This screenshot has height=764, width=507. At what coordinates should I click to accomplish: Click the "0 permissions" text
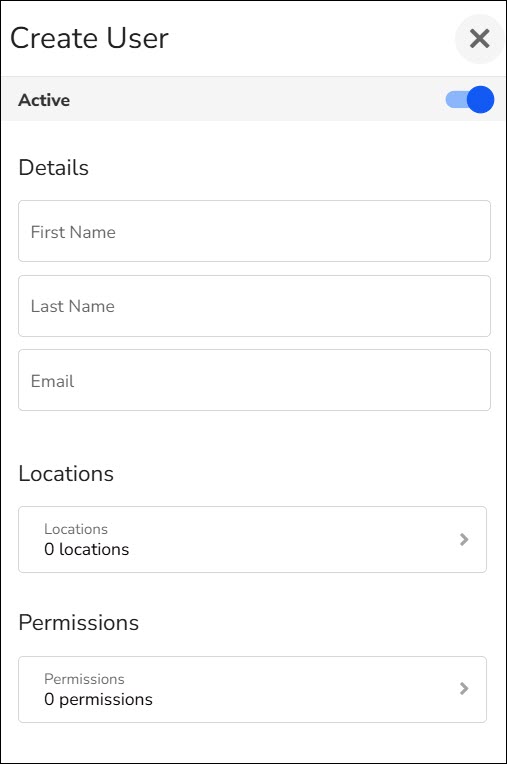pos(98,700)
